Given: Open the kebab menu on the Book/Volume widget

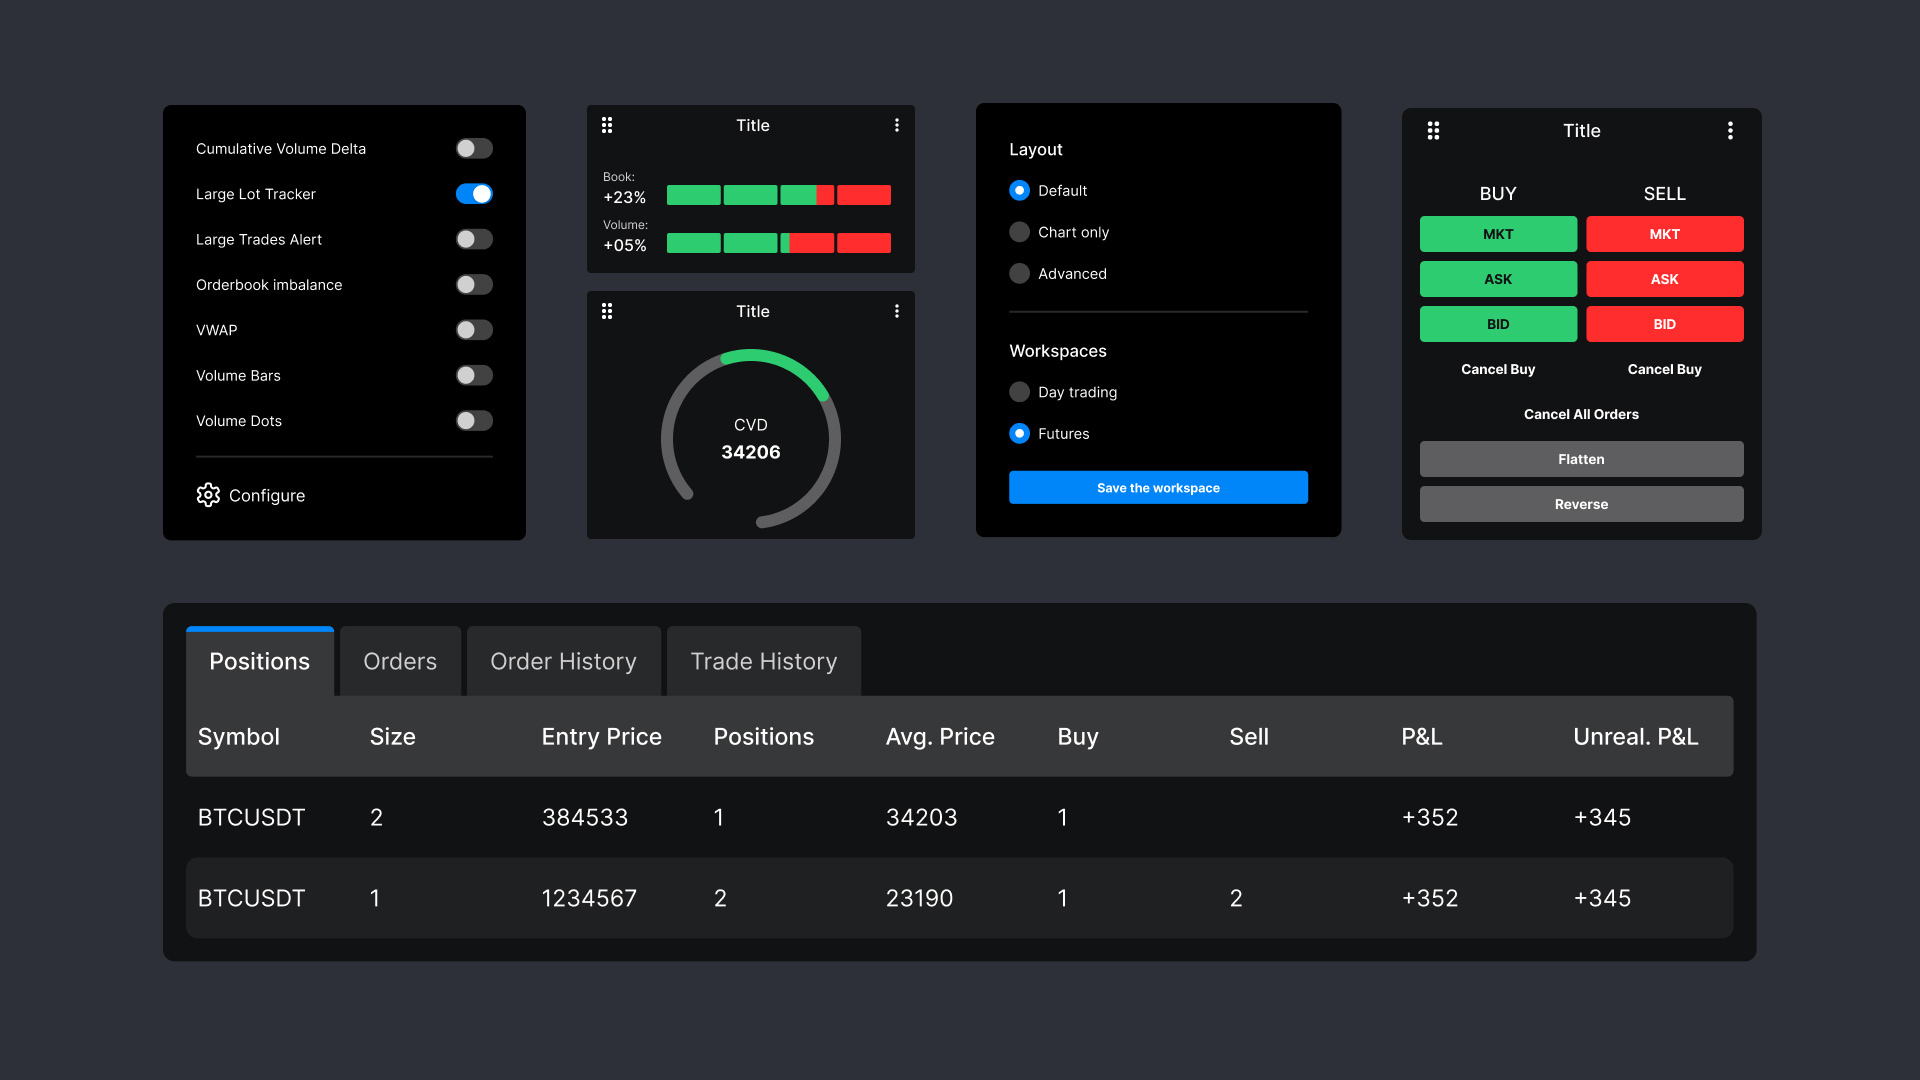Looking at the screenshot, I should click(896, 124).
